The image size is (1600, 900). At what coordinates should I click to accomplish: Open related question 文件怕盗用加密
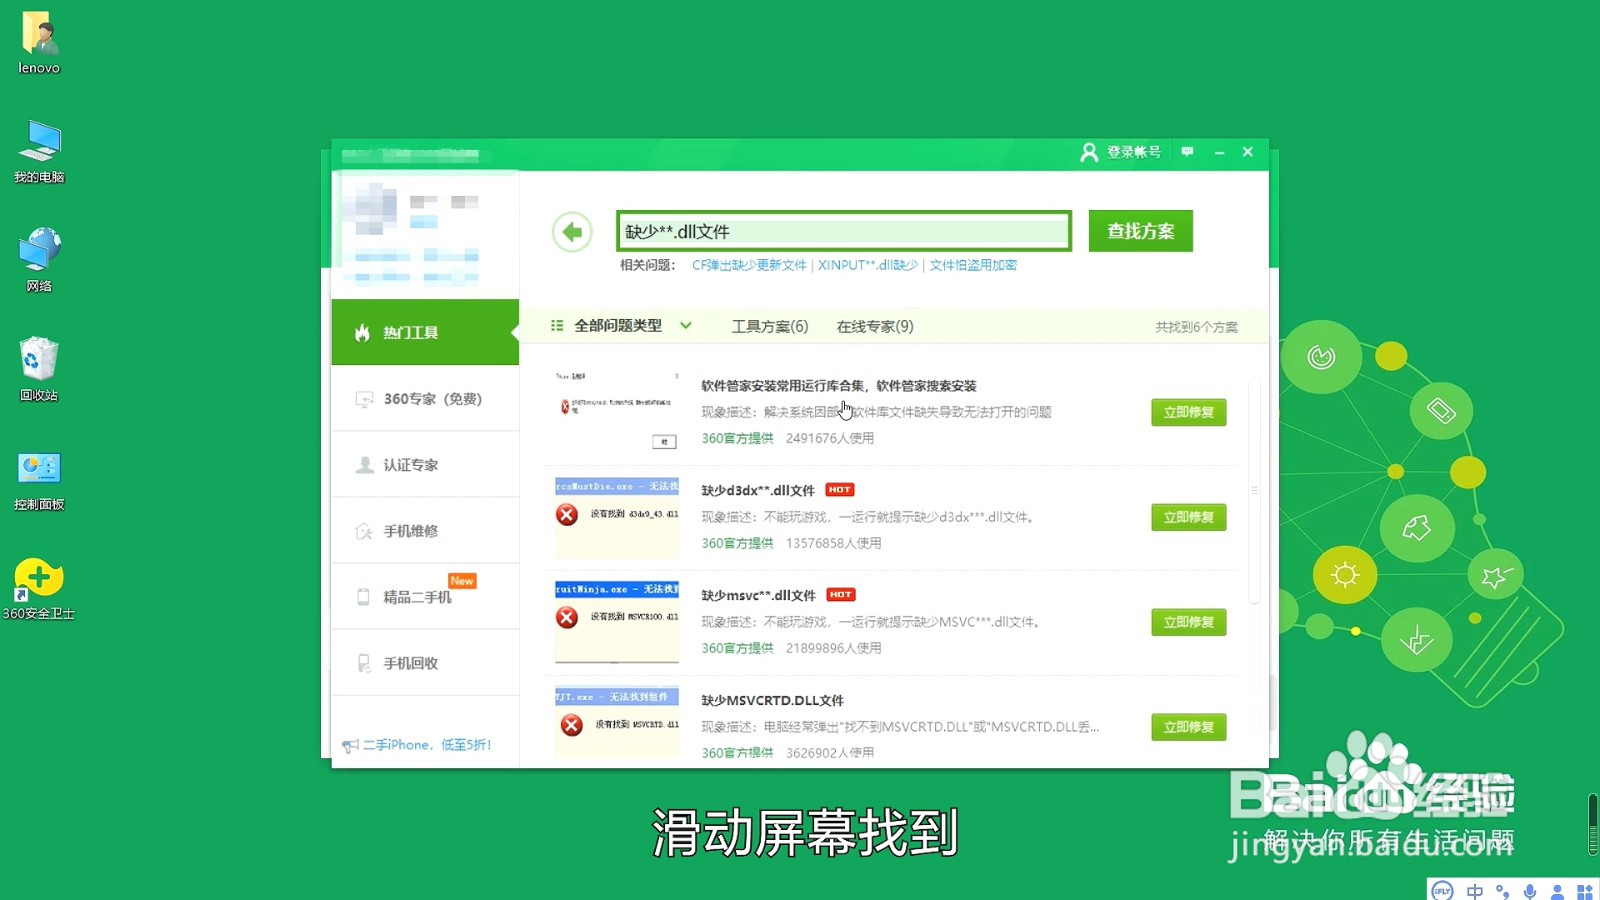(x=973, y=265)
